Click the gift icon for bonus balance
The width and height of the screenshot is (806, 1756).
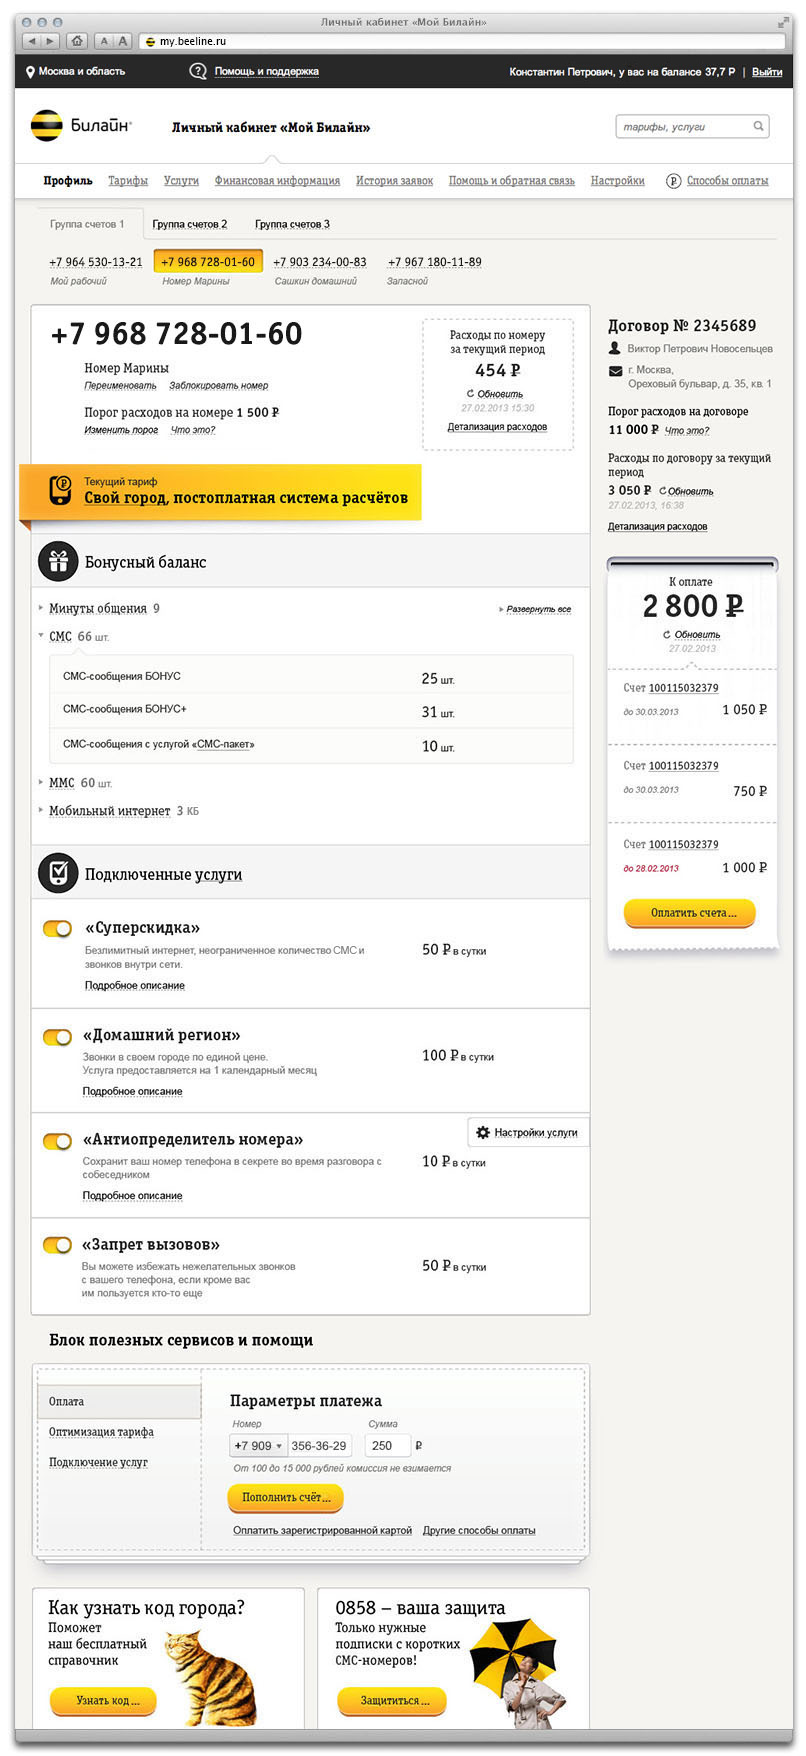click(58, 561)
